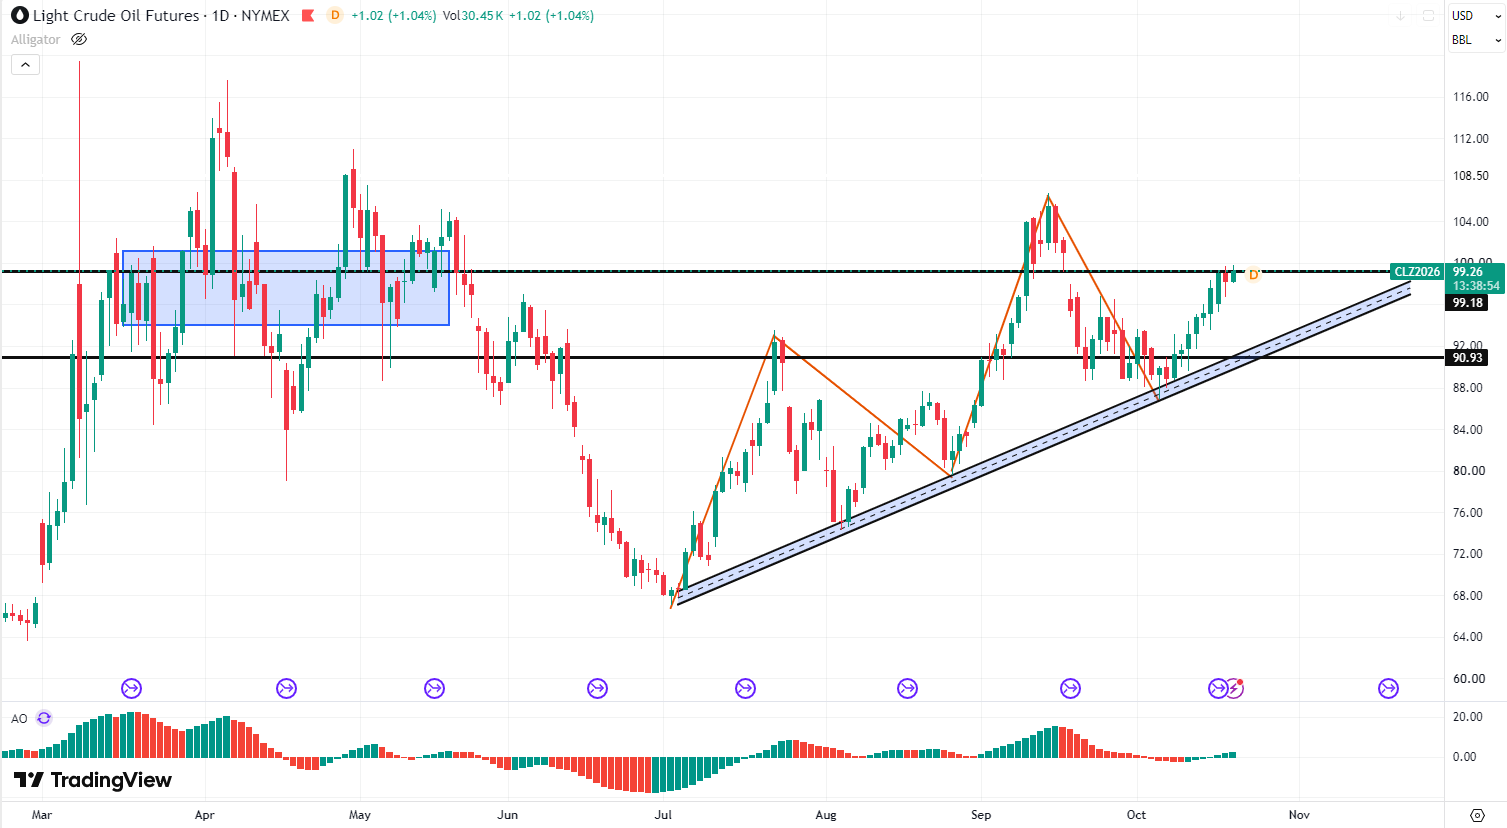Click the AO indicator label
1507x828 pixels.
19,719
